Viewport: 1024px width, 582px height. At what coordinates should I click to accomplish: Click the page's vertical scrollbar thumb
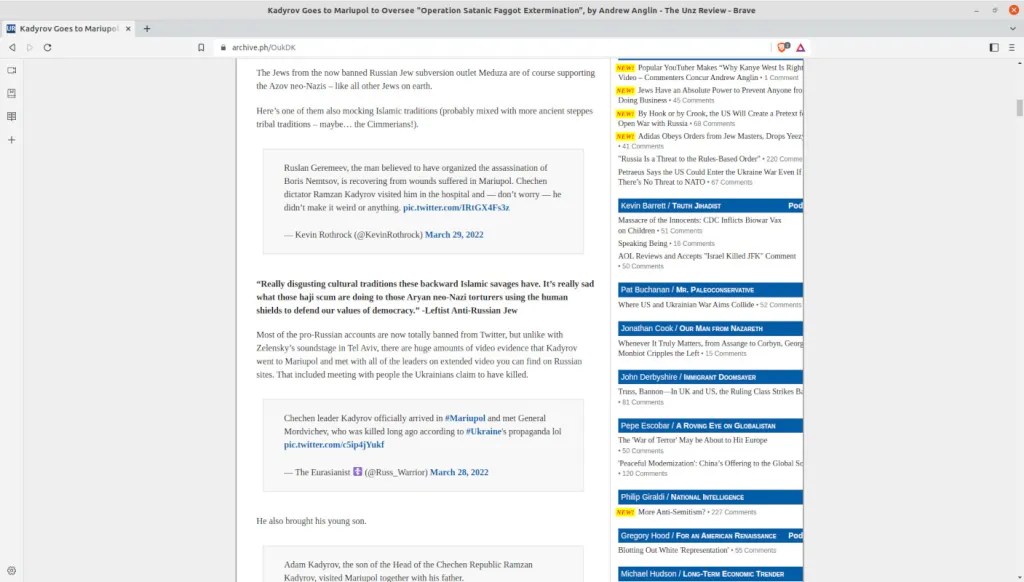[1019, 108]
